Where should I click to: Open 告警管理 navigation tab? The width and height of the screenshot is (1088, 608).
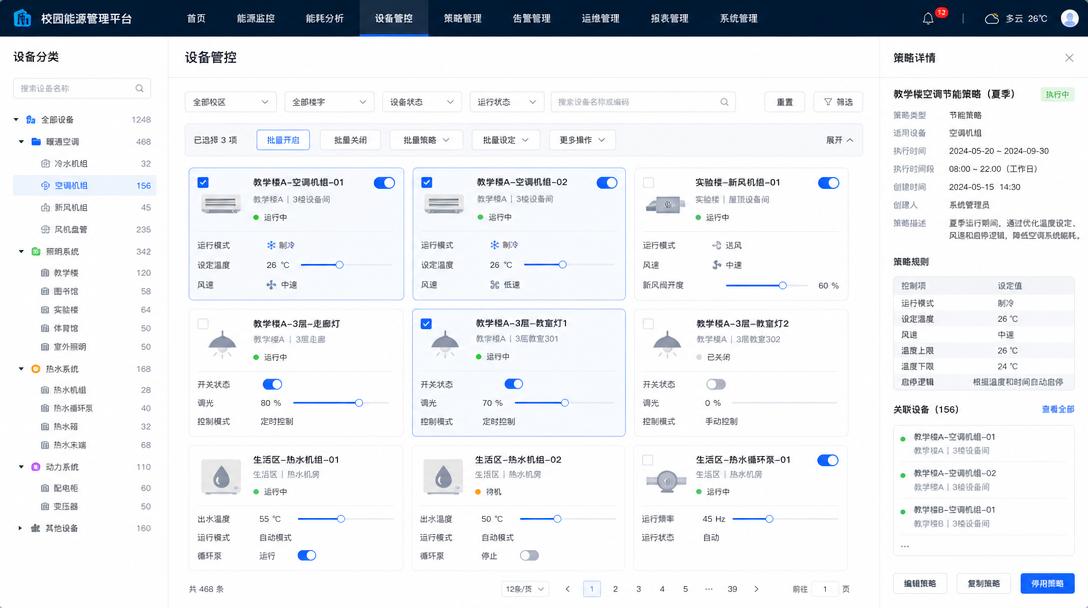[532, 19]
